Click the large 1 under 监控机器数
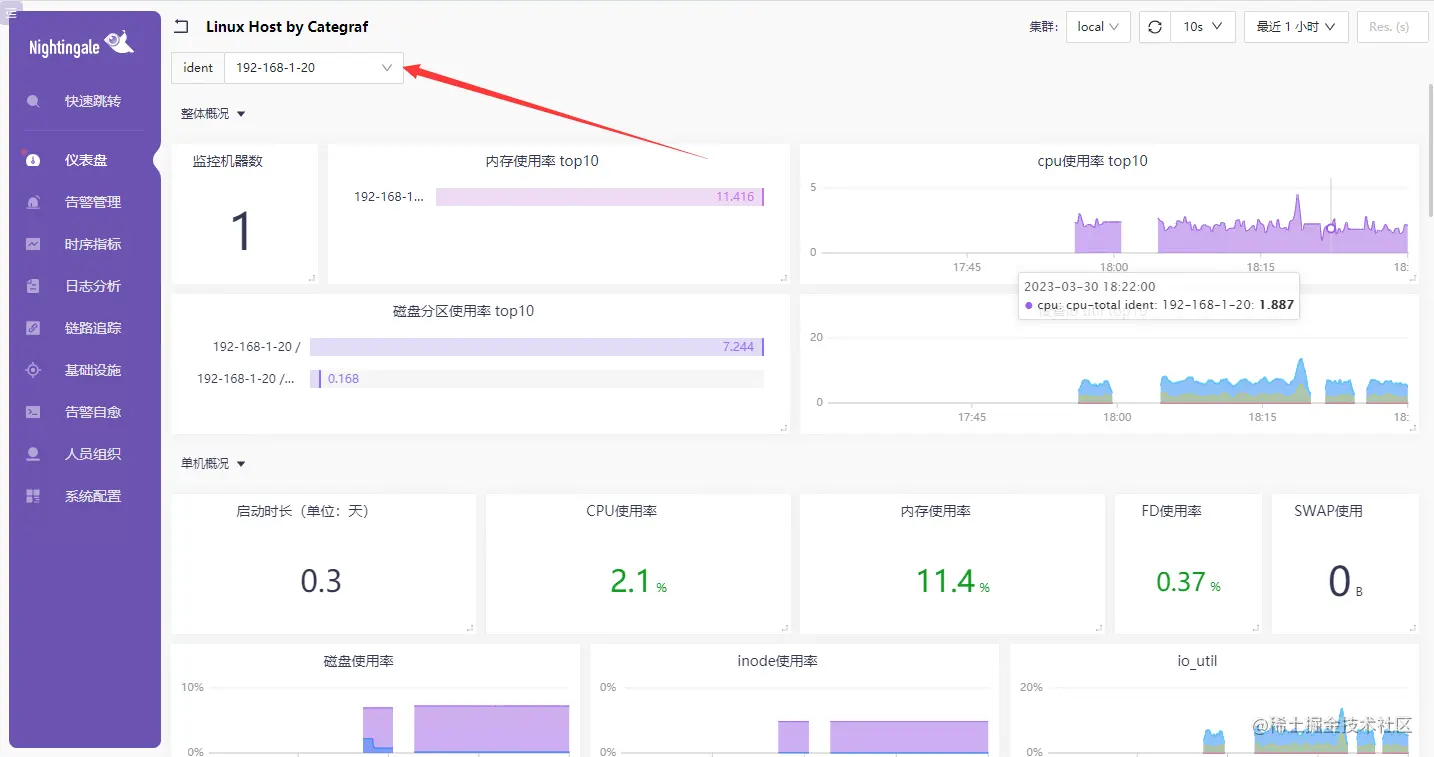The height and width of the screenshot is (757, 1434). click(x=241, y=231)
